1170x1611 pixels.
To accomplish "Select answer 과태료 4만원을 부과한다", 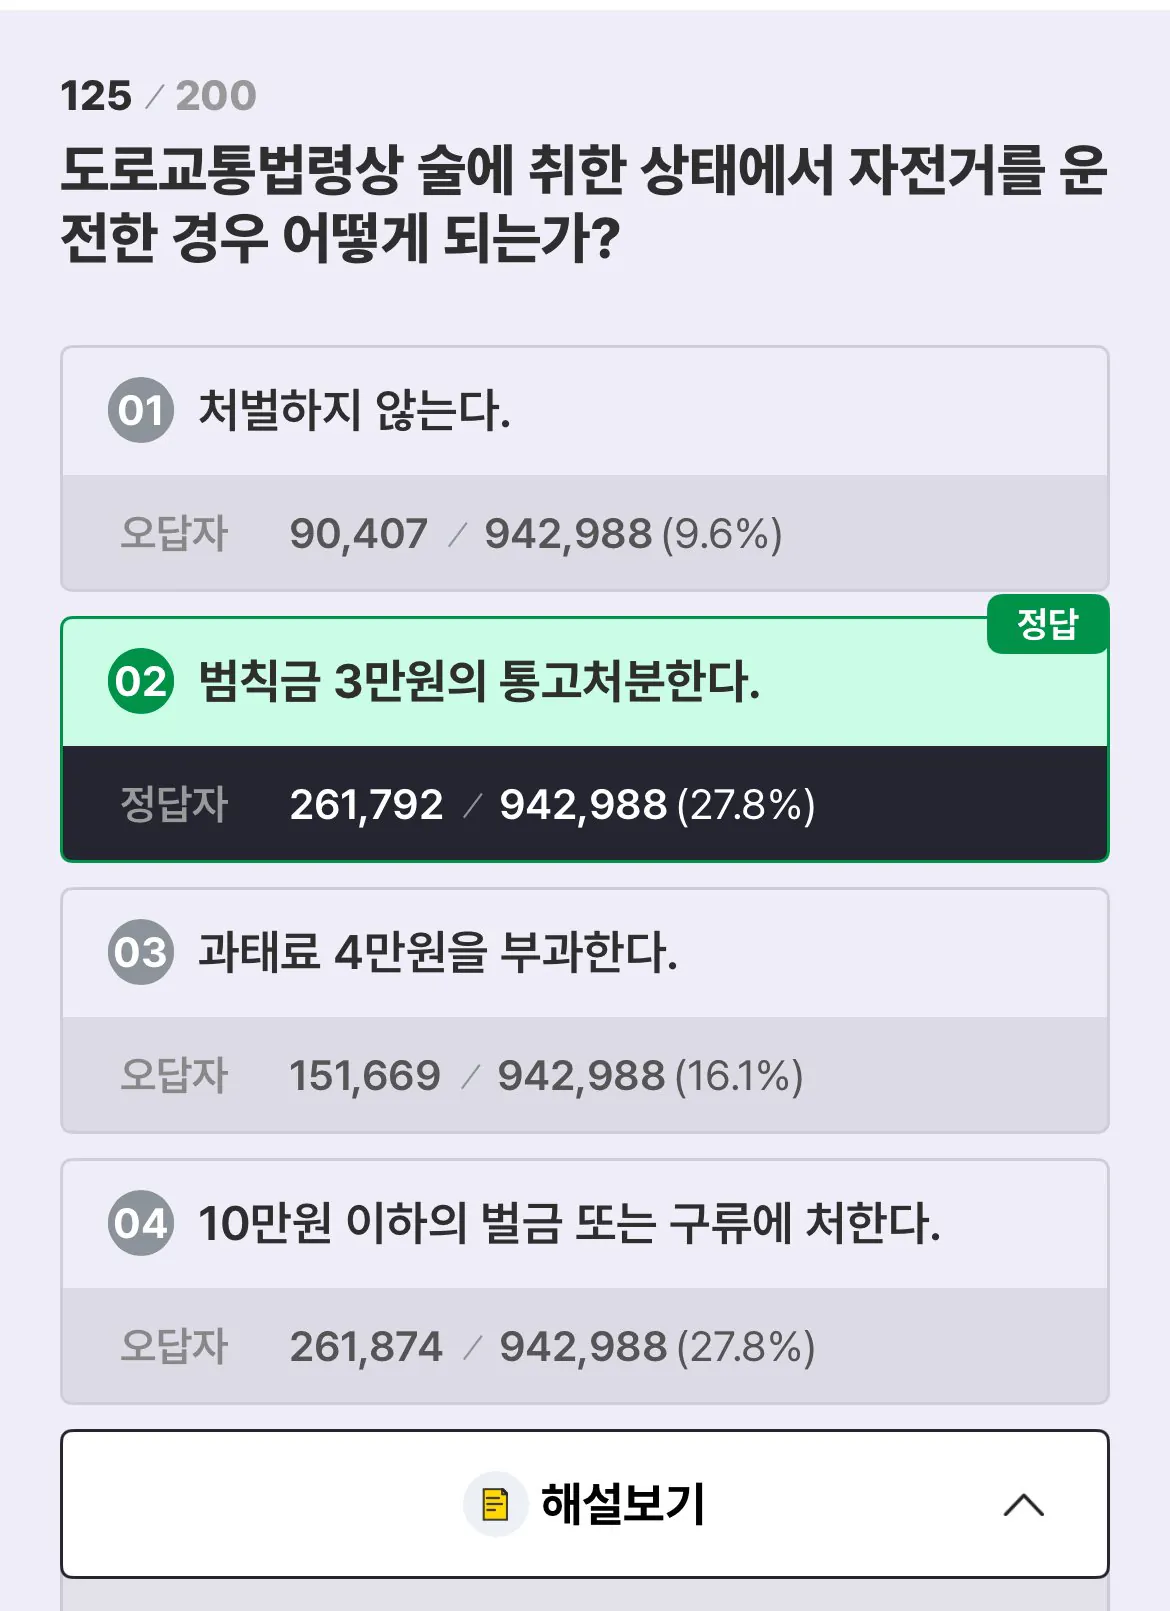I will [437, 952].
